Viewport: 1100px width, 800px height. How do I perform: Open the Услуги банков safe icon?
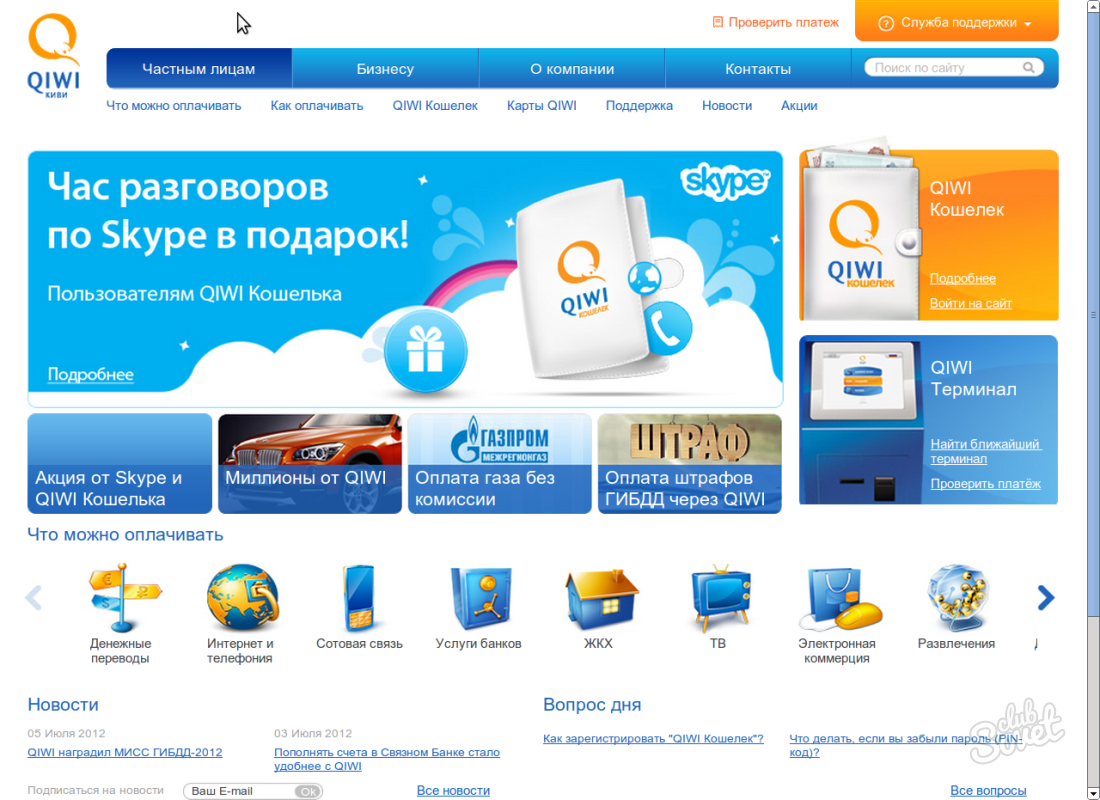479,596
